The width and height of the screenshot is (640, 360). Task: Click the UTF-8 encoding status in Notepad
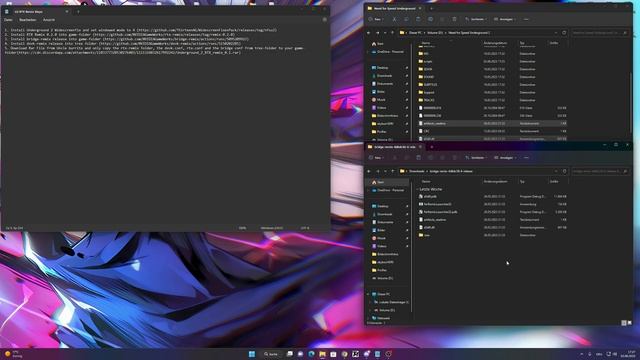[x=305, y=228]
